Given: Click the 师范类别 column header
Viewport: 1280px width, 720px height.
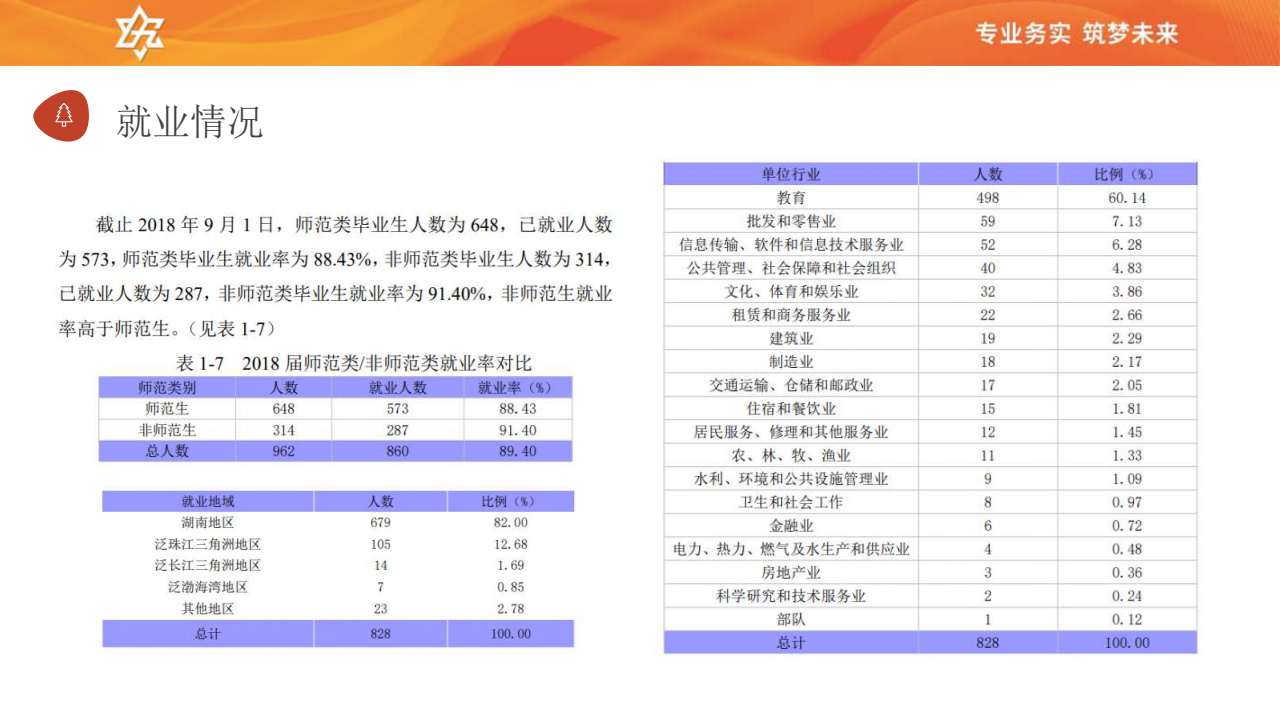Looking at the screenshot, I should (167, 387).
